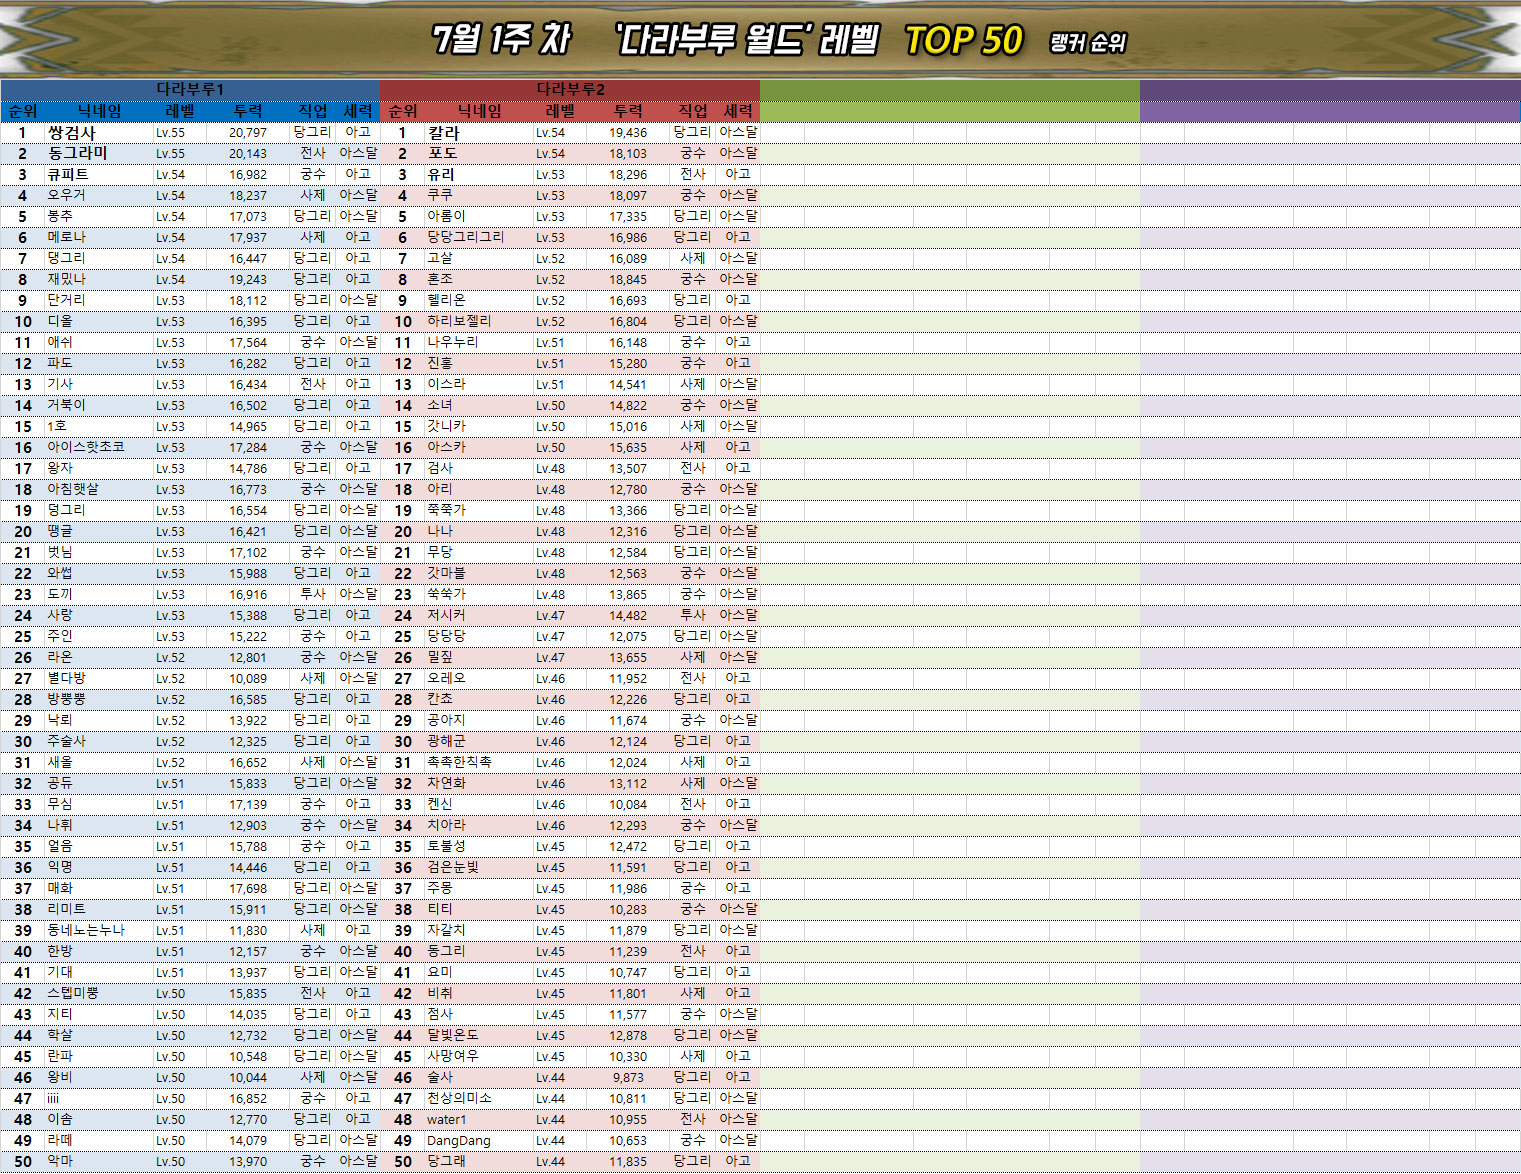Select the nickname cell 칼라
This screenshot has height=1174, width=1521.
443,132
